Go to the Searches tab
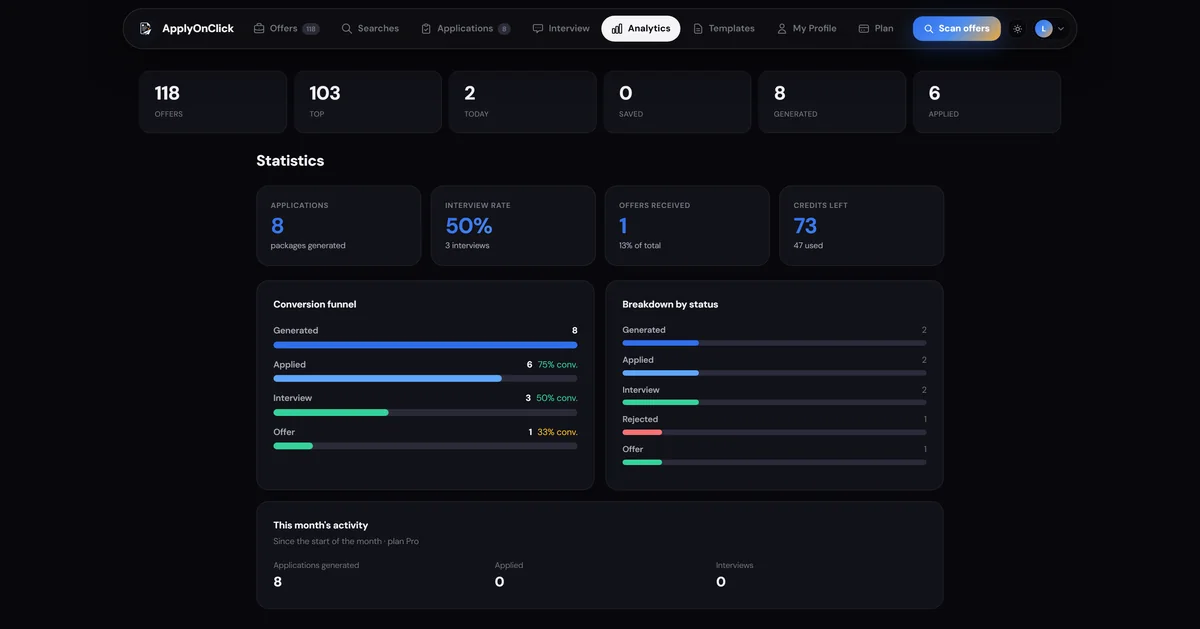 click(370, 29)
